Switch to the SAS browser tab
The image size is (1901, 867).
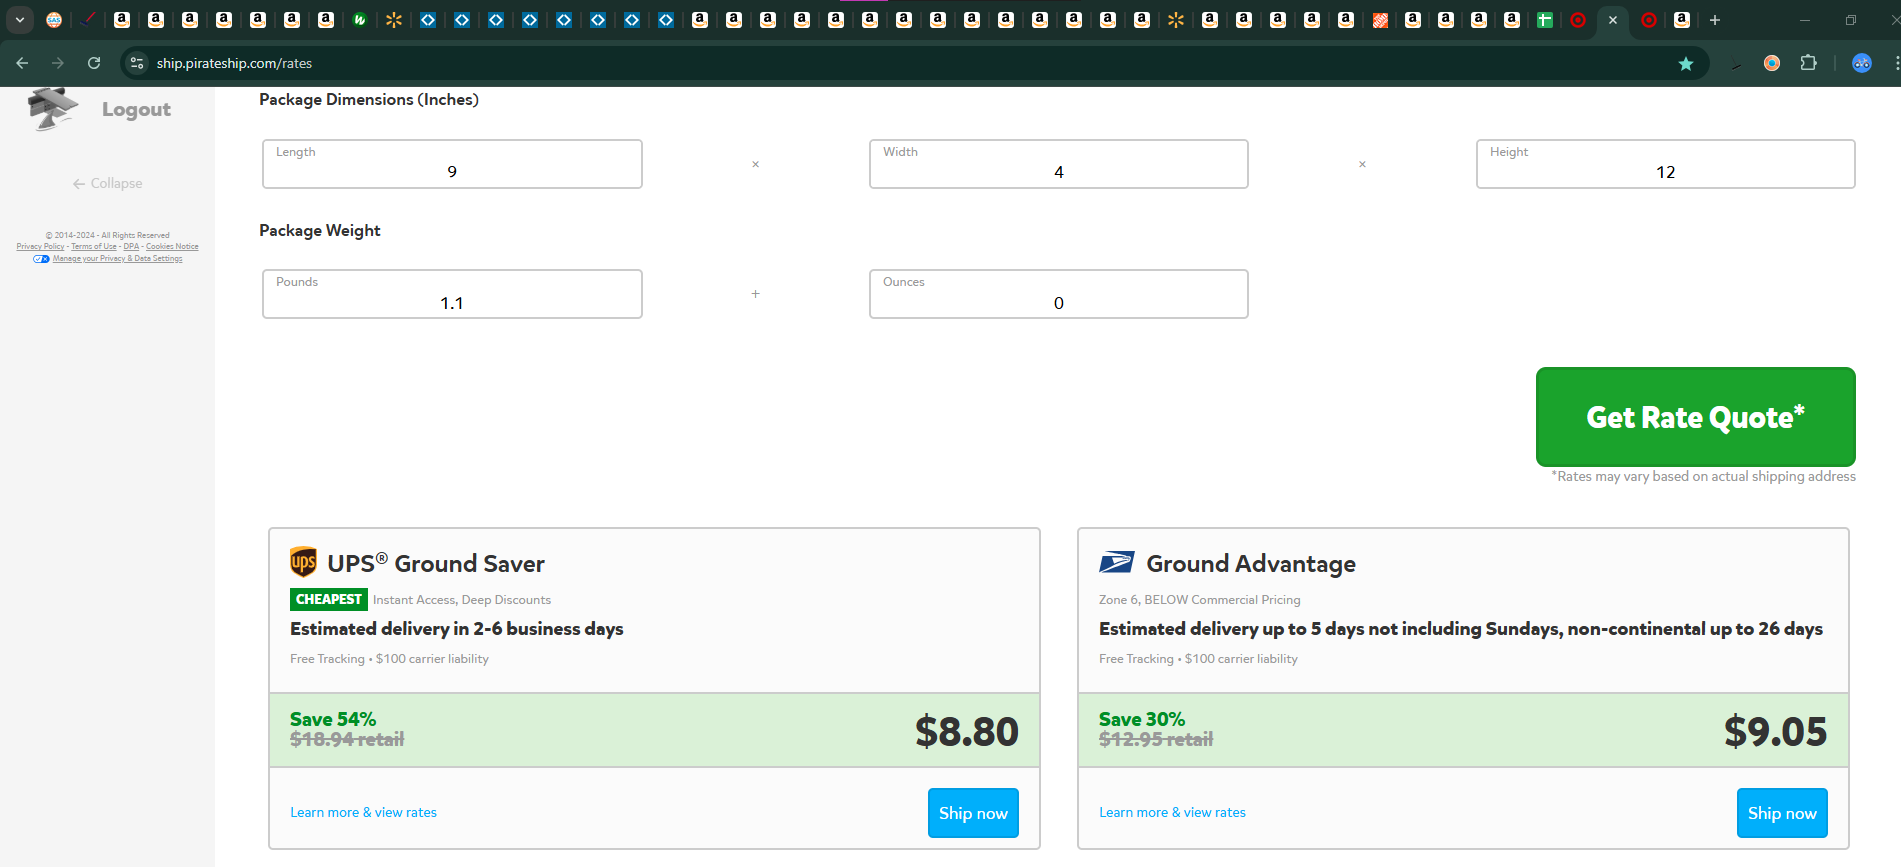(54, 20)
